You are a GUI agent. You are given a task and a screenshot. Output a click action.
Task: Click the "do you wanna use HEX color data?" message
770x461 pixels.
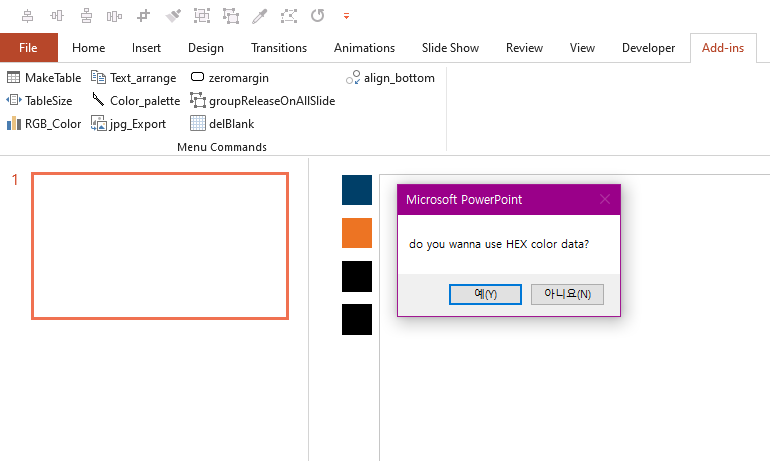click(499, 244)
